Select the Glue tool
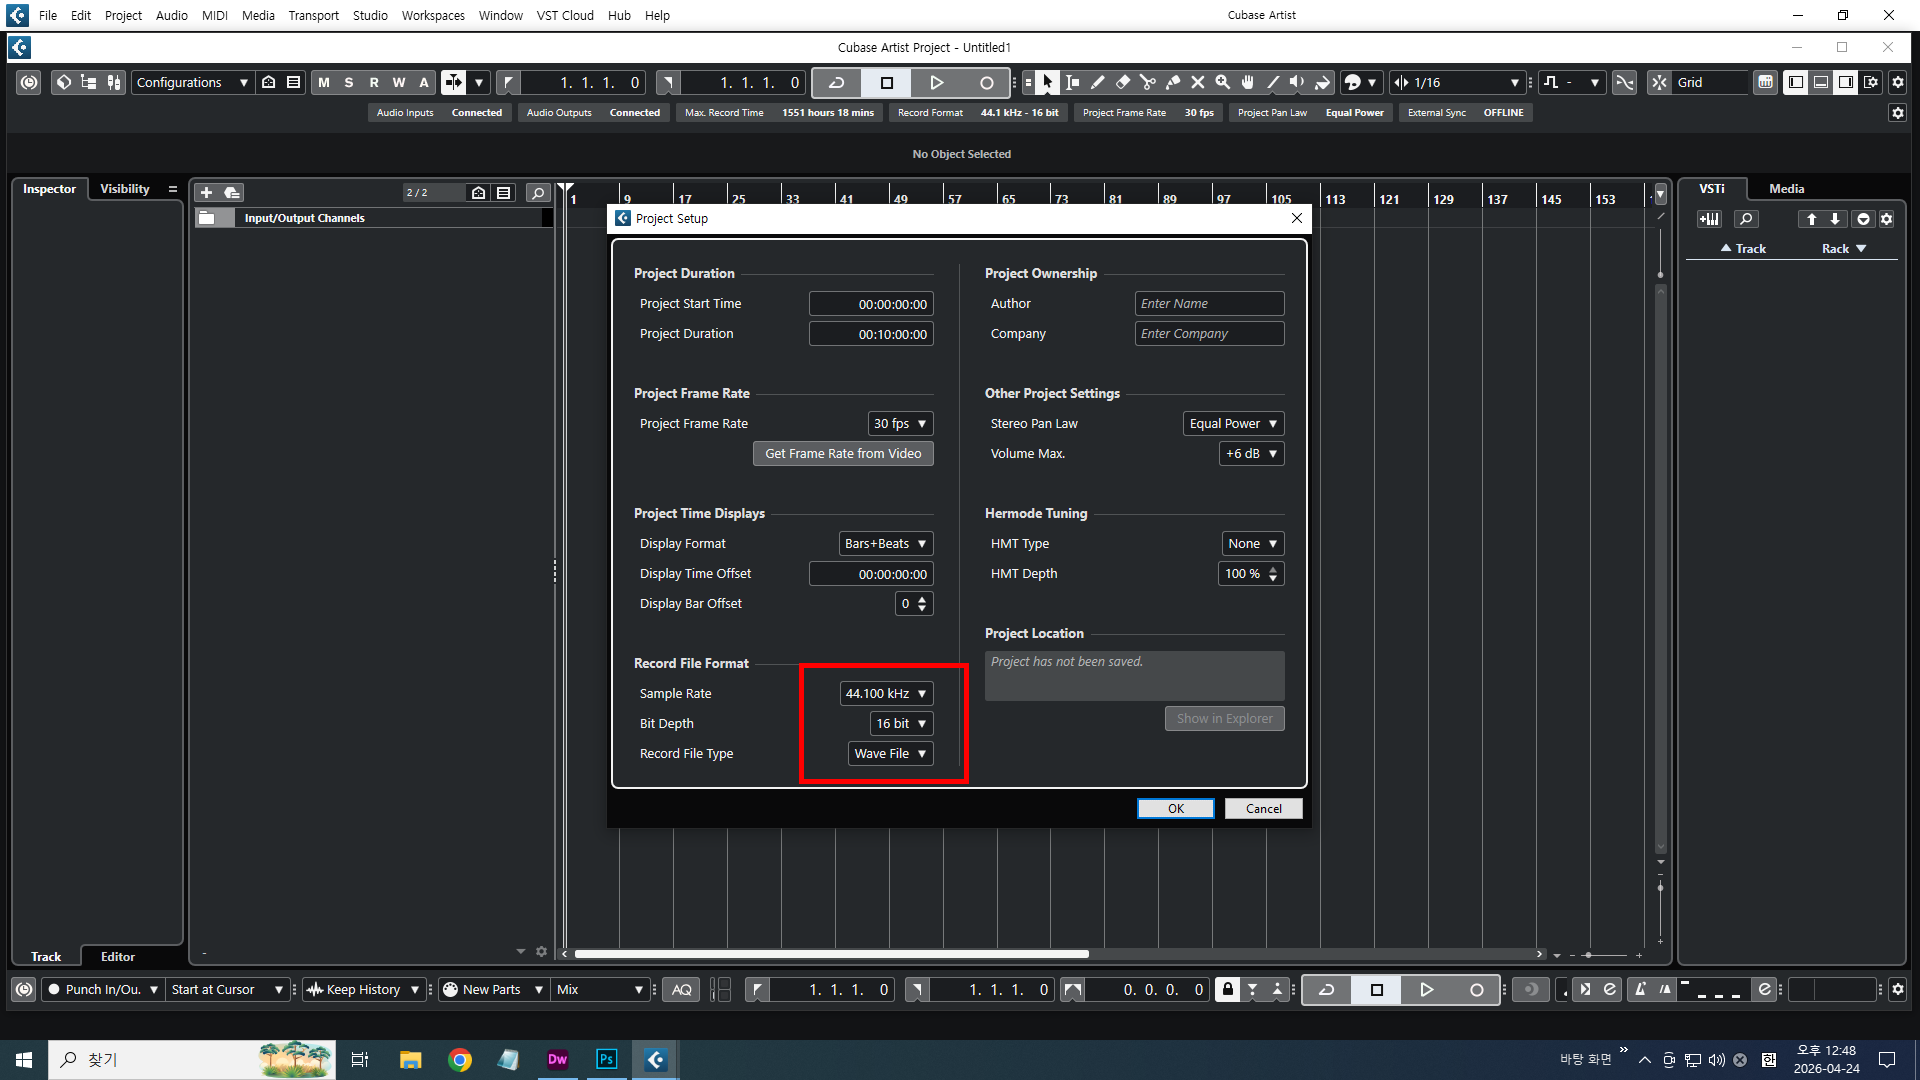1920x1080 pixels. pyautogui.click(x=1172, y=82)
